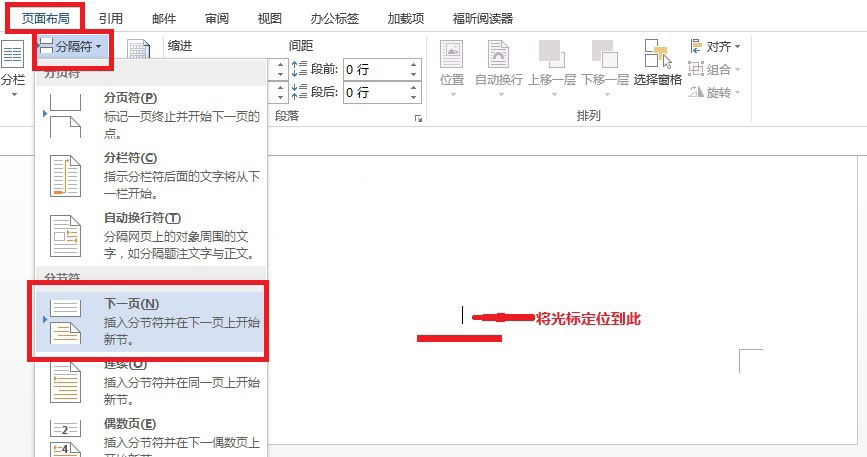The width and height of the screenshot is (867, 457).
Task: Increase left indent with up arrow
Action: [x=280, y=65]
